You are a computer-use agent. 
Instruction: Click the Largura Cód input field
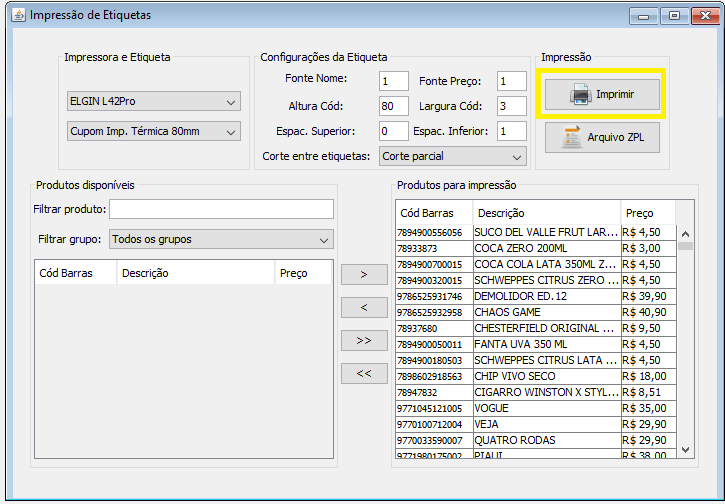(512, 106)
